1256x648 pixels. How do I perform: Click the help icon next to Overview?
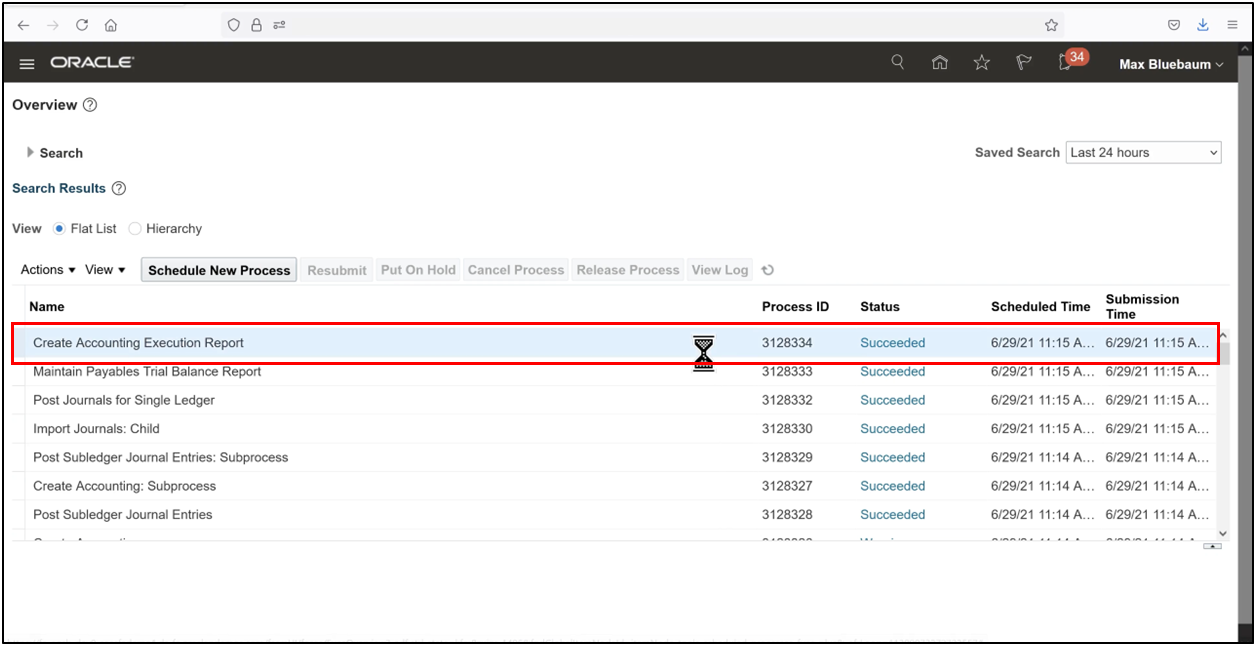tap(90, 104)
